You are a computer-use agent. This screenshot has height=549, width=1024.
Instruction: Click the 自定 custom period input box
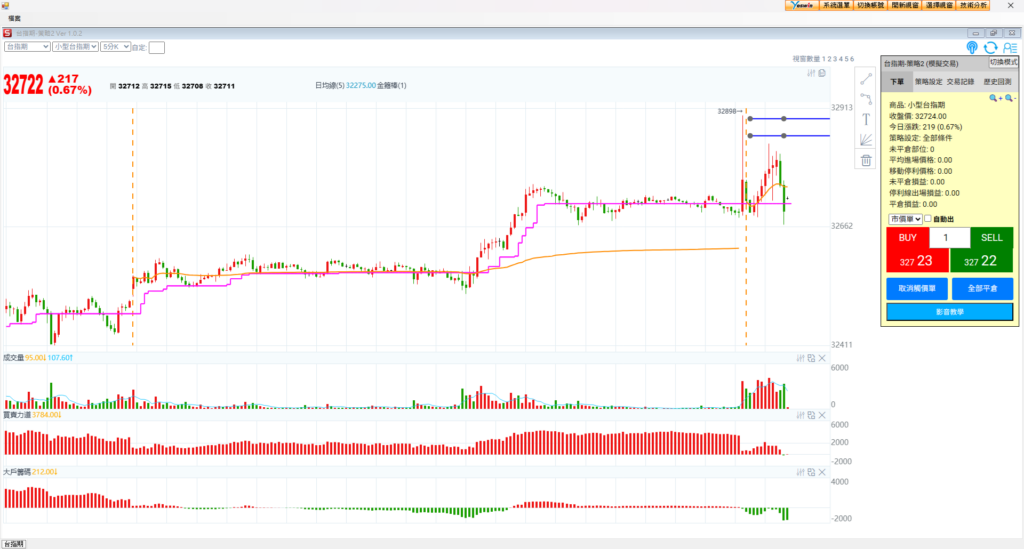(x=157, y=47)
